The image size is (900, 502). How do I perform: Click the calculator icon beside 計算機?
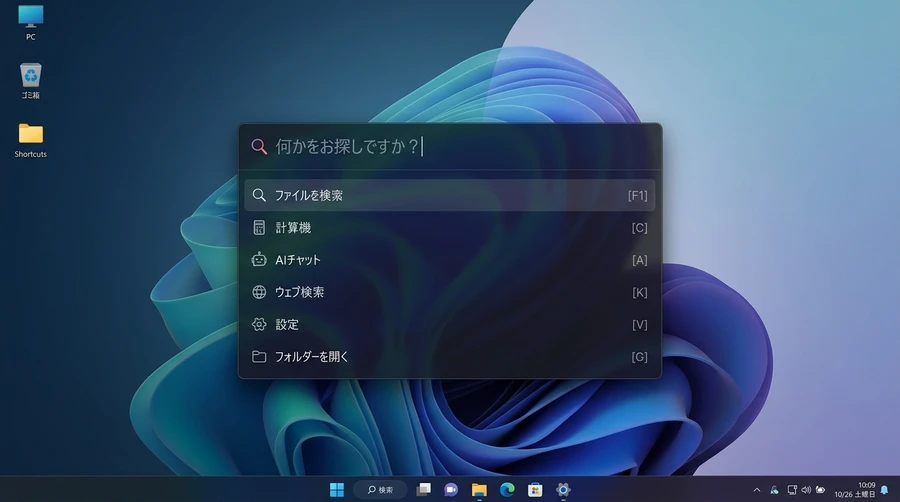pos(259,228)
